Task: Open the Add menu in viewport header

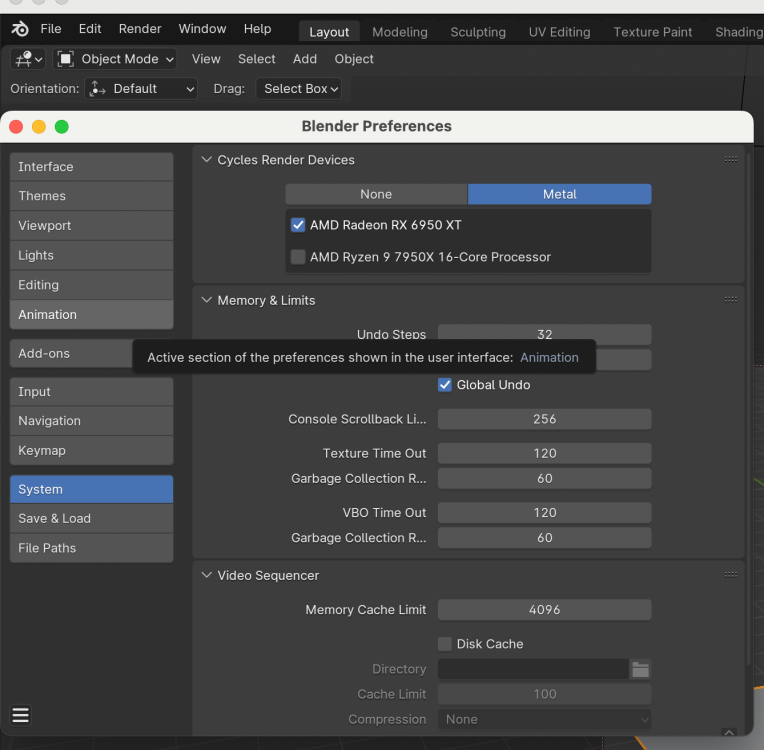Action: point(305,59)
